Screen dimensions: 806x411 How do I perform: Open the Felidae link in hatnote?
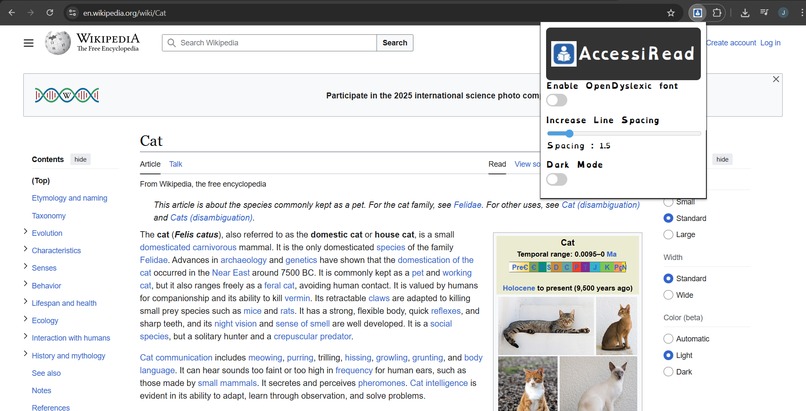point(467,205)
